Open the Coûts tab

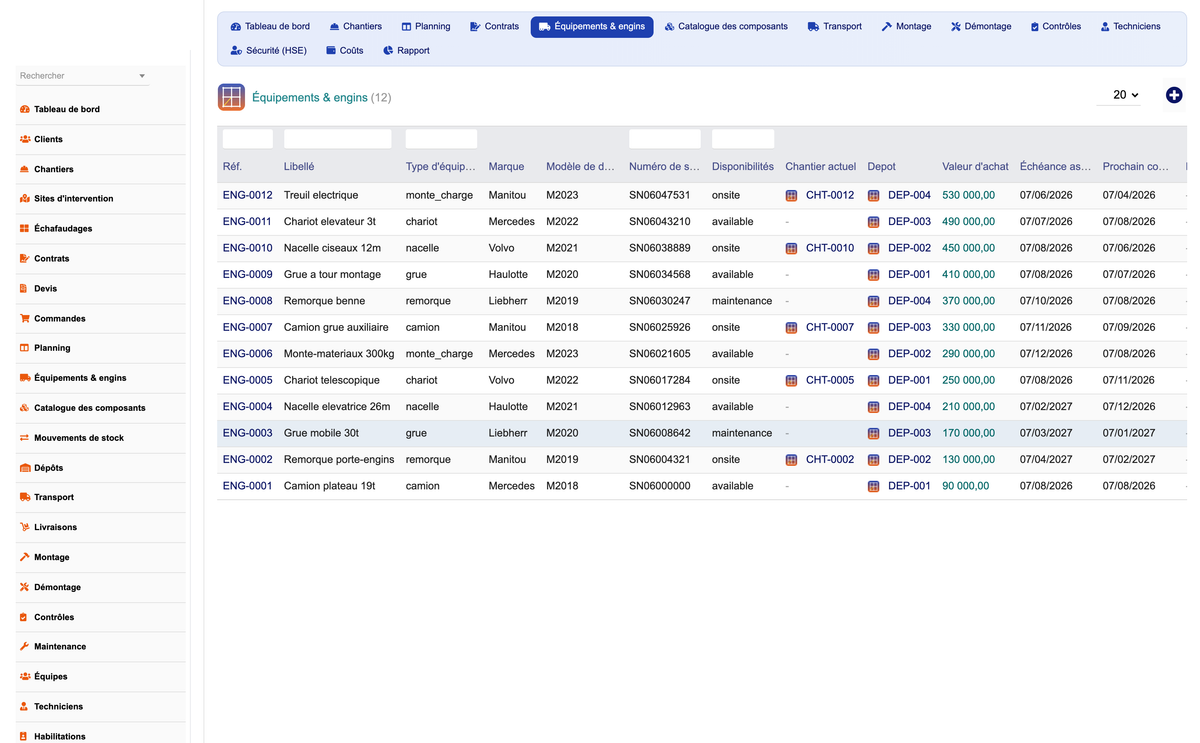(345, 50)
